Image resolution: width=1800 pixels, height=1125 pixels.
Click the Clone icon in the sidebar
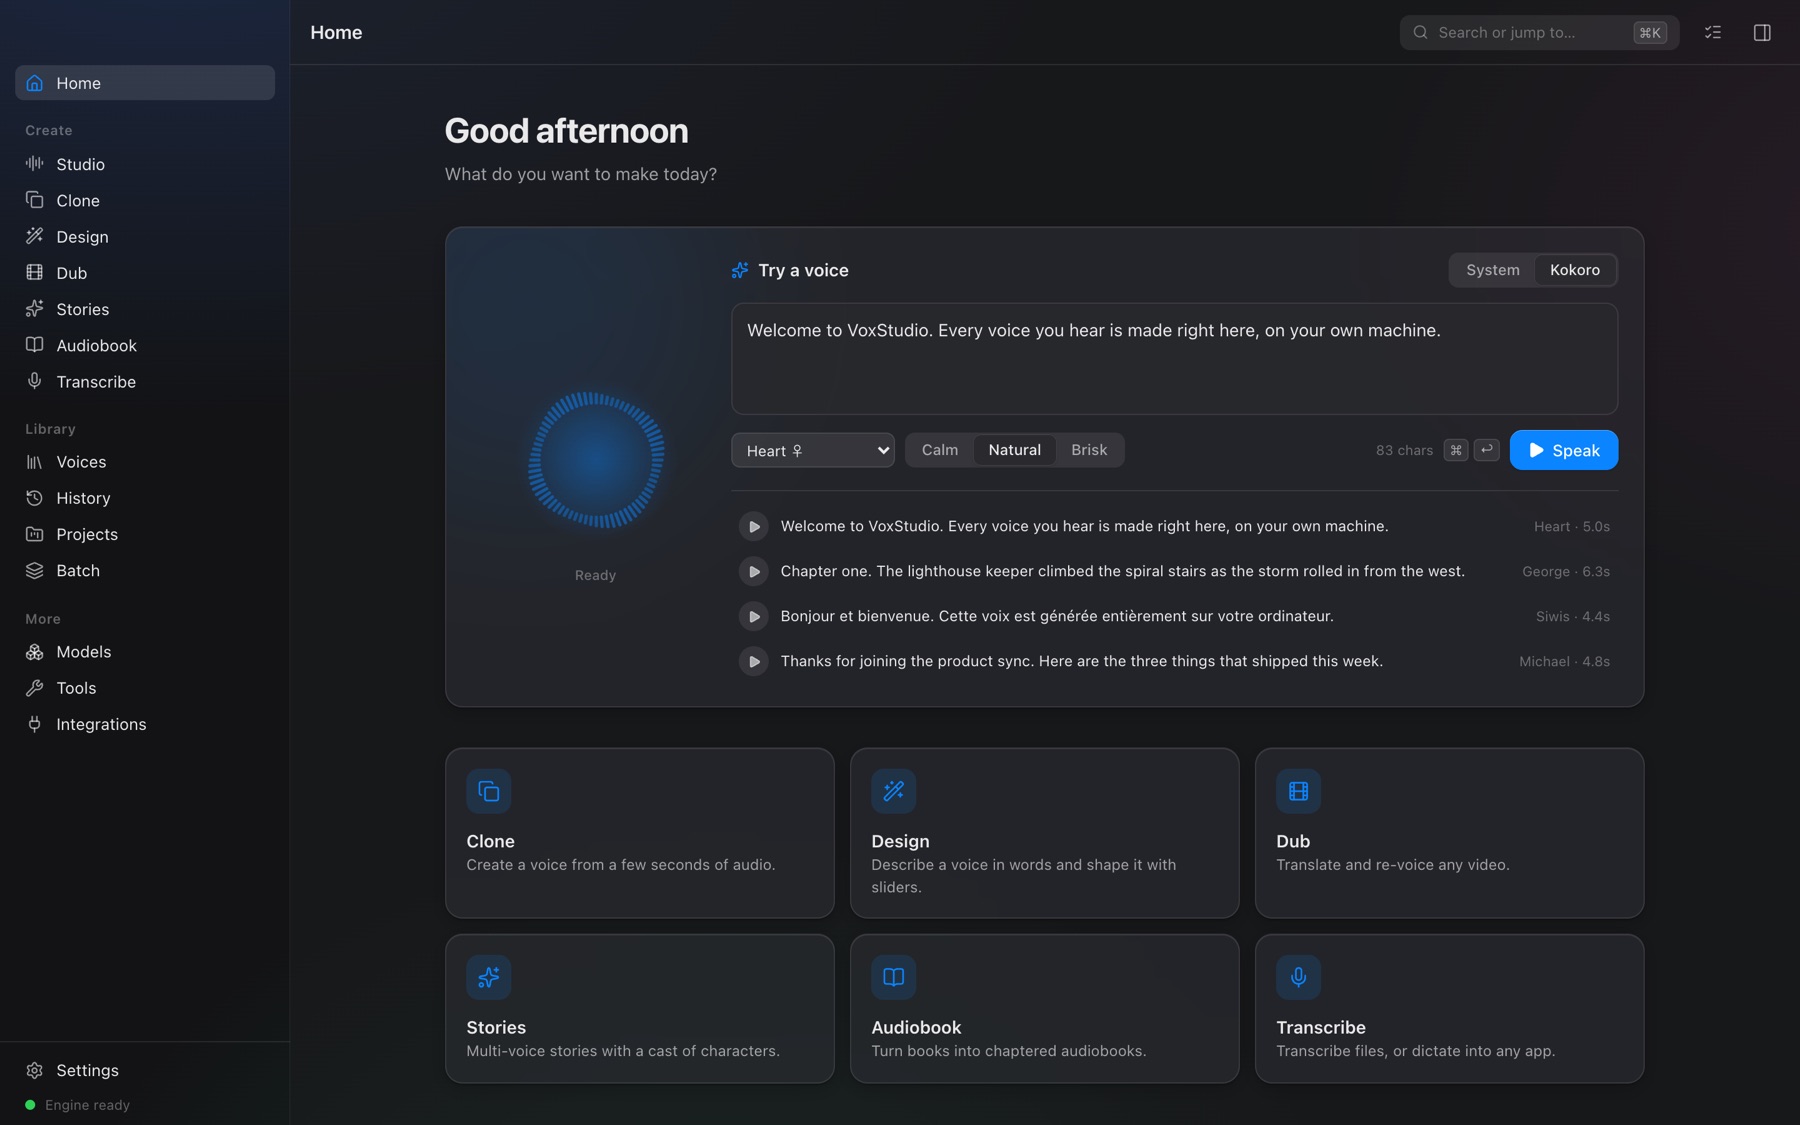coord(34,200)
